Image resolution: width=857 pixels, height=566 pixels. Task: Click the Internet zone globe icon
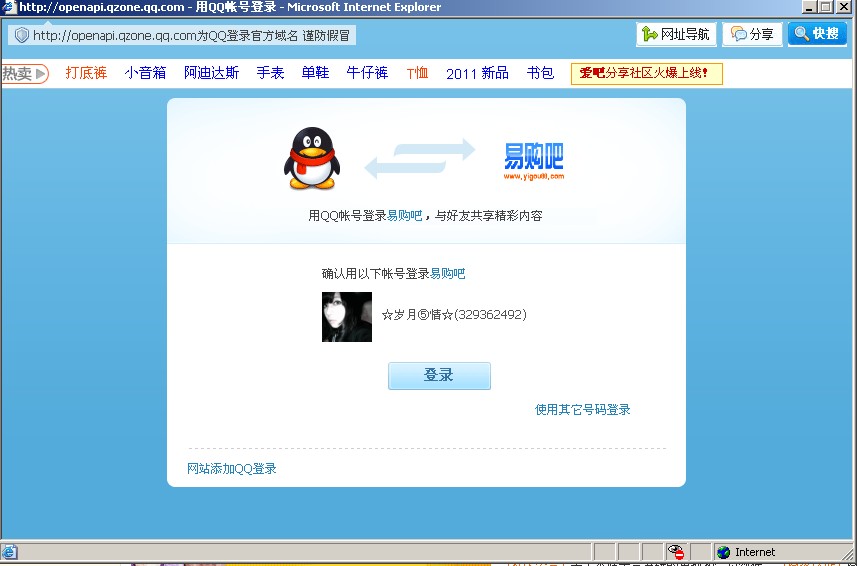click(x=723, y=552)
